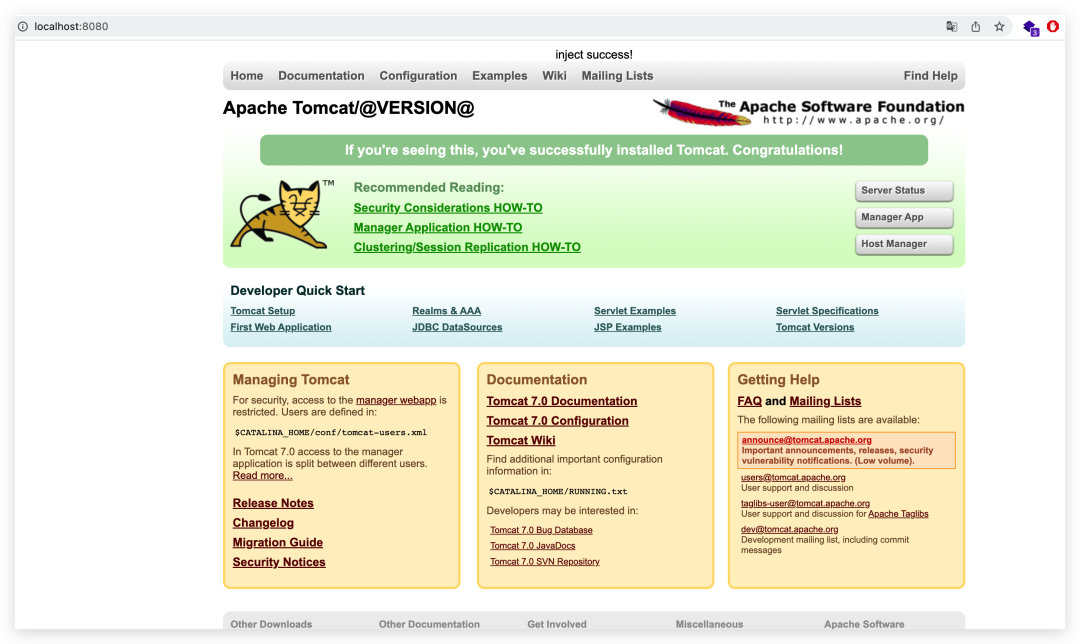Click the Host Manager button

click(904, 245)
